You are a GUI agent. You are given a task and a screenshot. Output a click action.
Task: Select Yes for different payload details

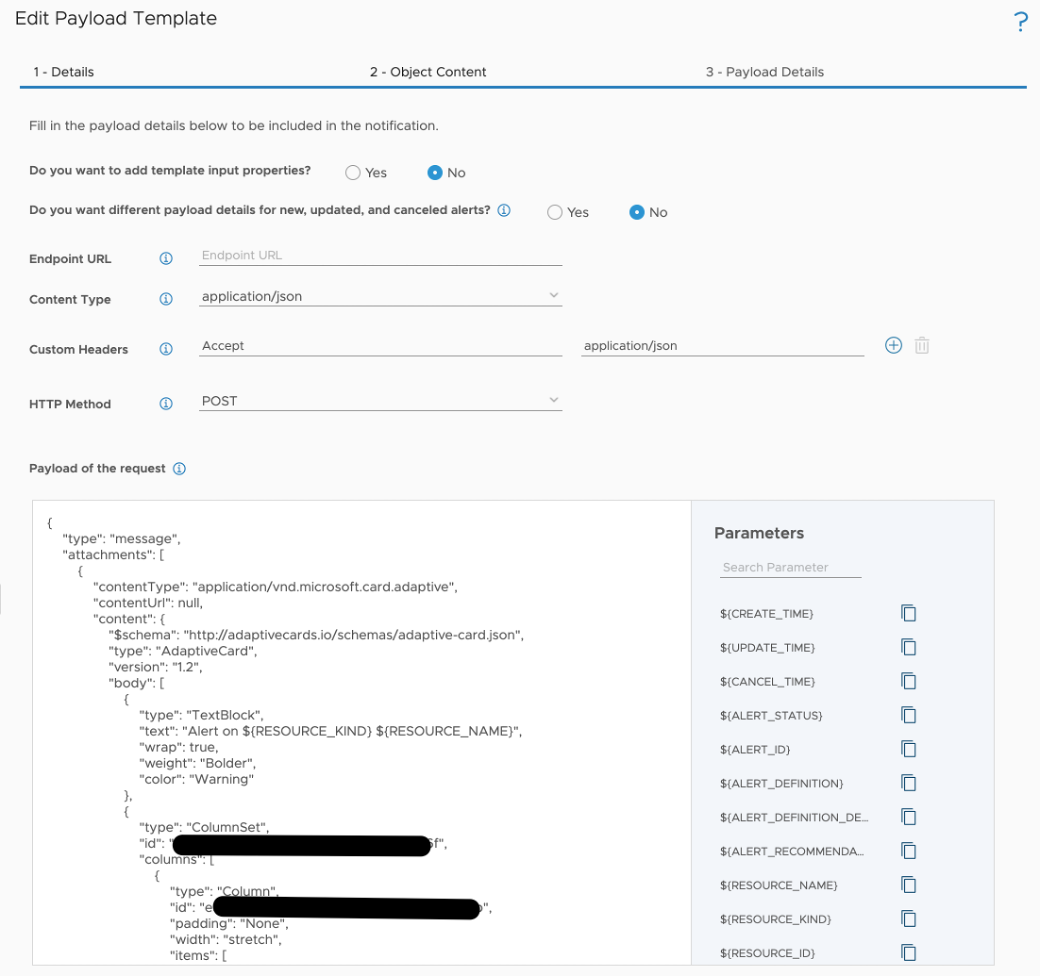pos(554,212)
